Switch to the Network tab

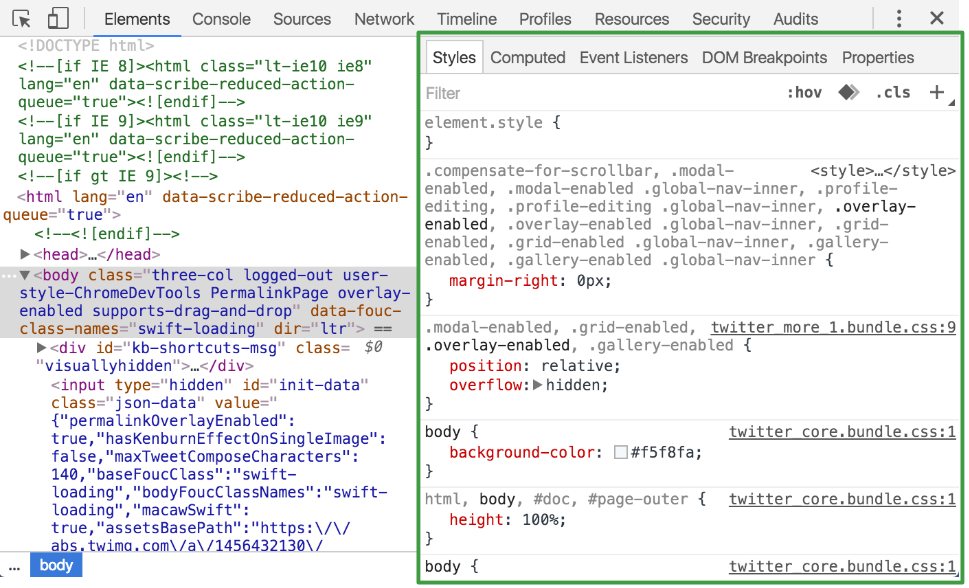coord(384,19)
